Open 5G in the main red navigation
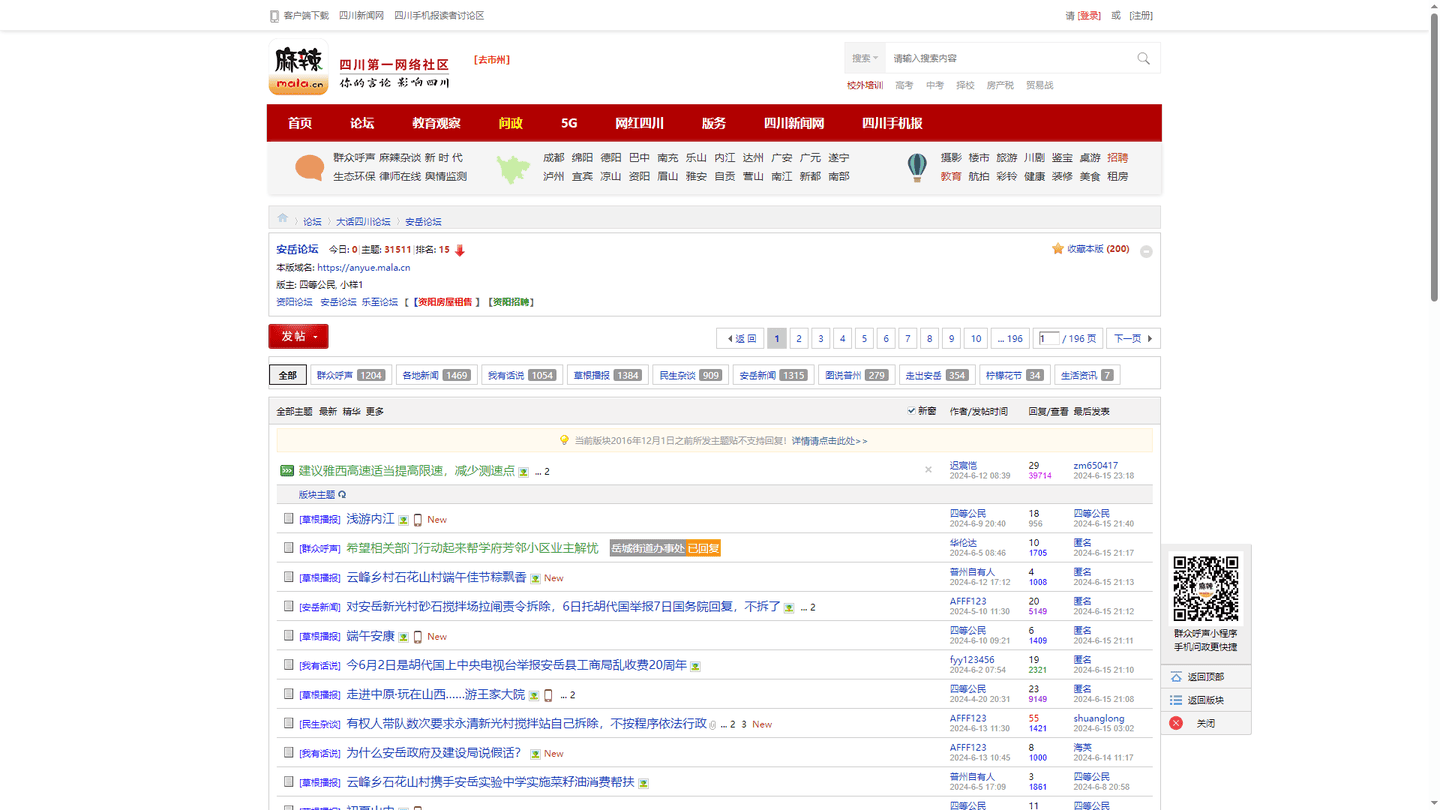 point(569,123)
